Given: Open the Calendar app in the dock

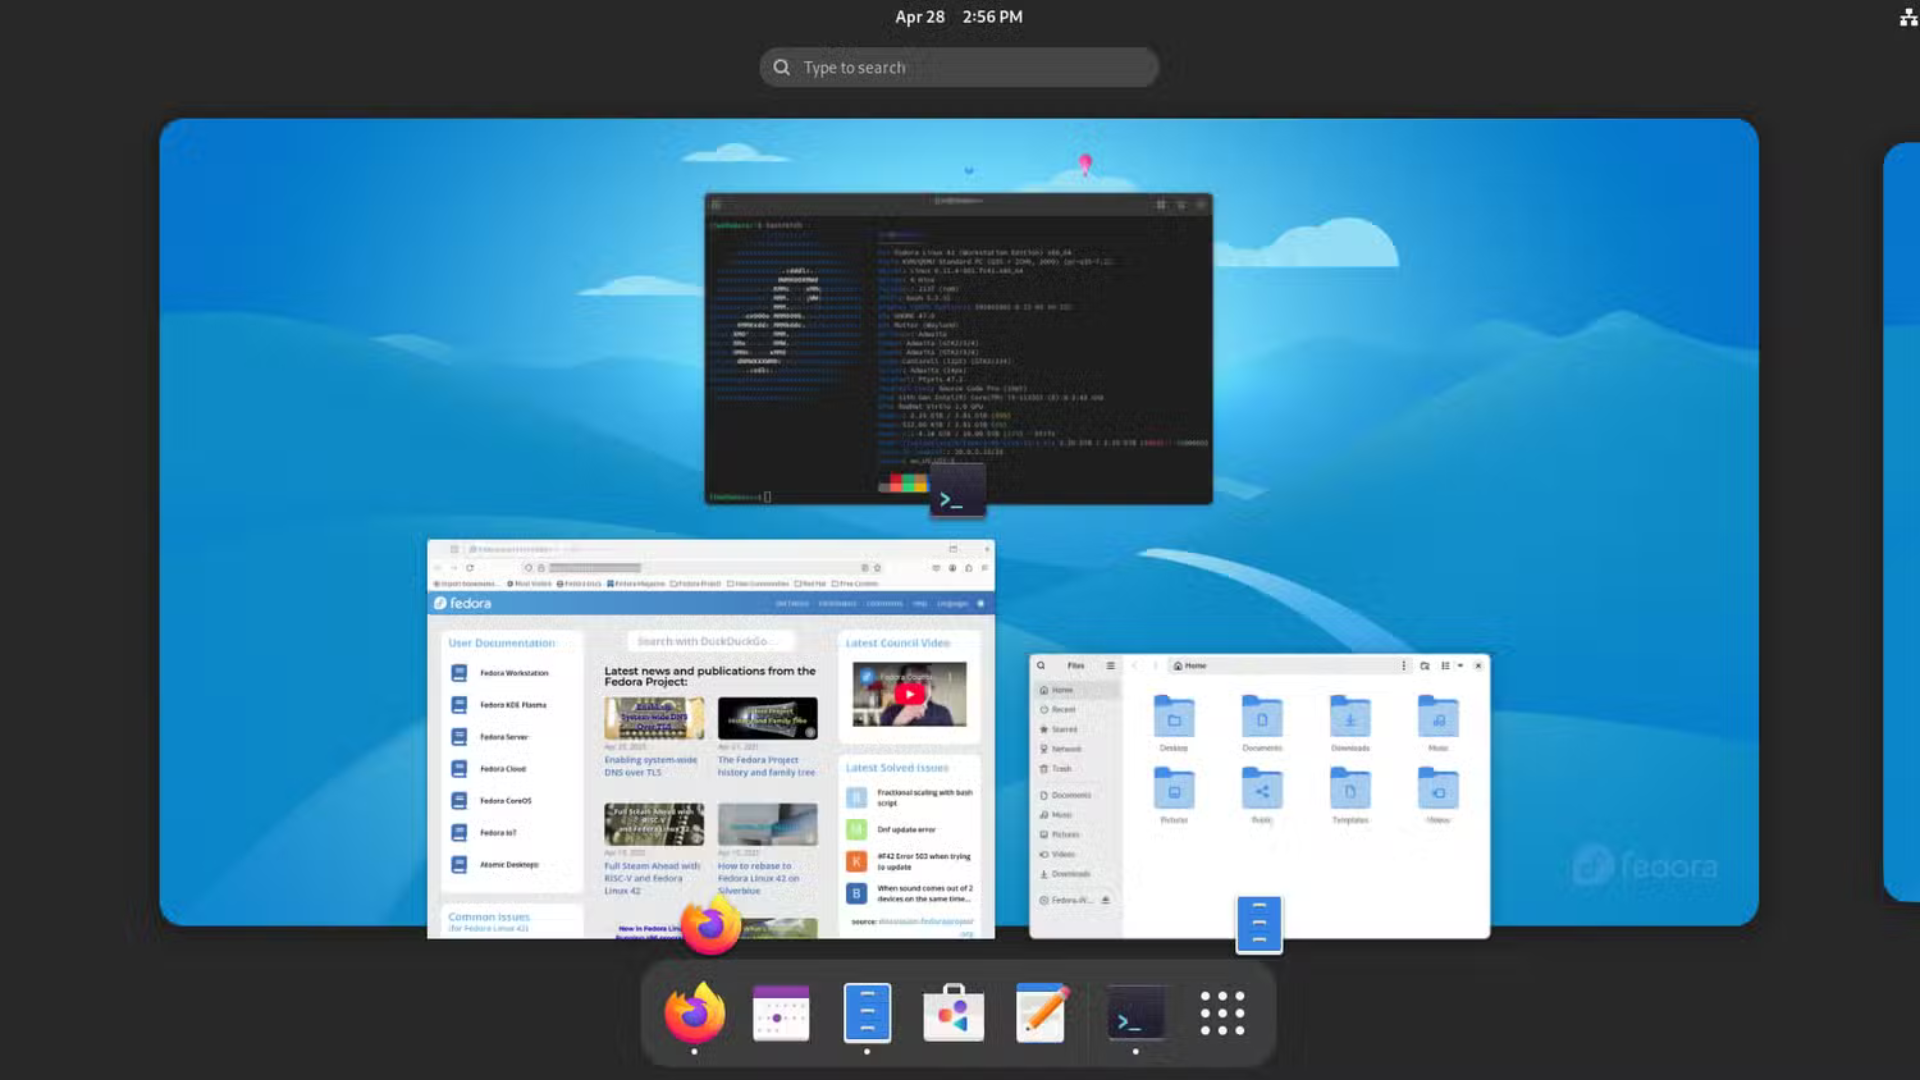Looking at the screenshot, I should 781,1013.
